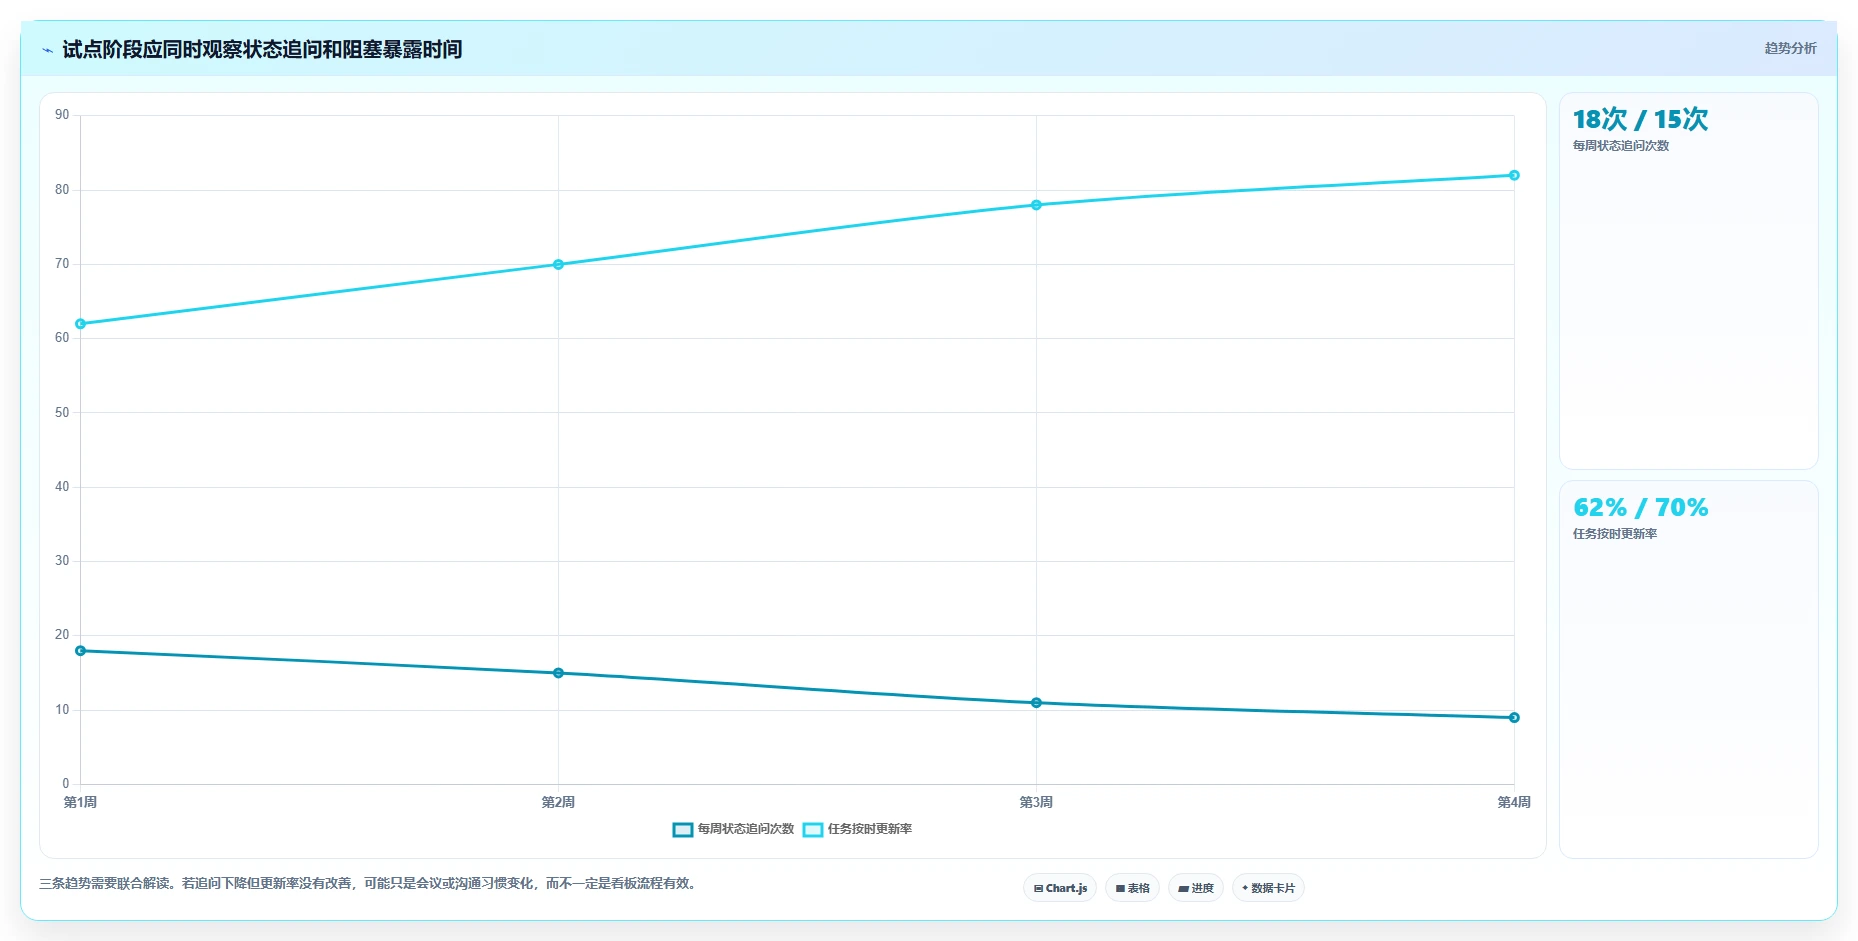Click the 第3周 x-axis label
The image size is (1858, 941).
coord(1036,802)
